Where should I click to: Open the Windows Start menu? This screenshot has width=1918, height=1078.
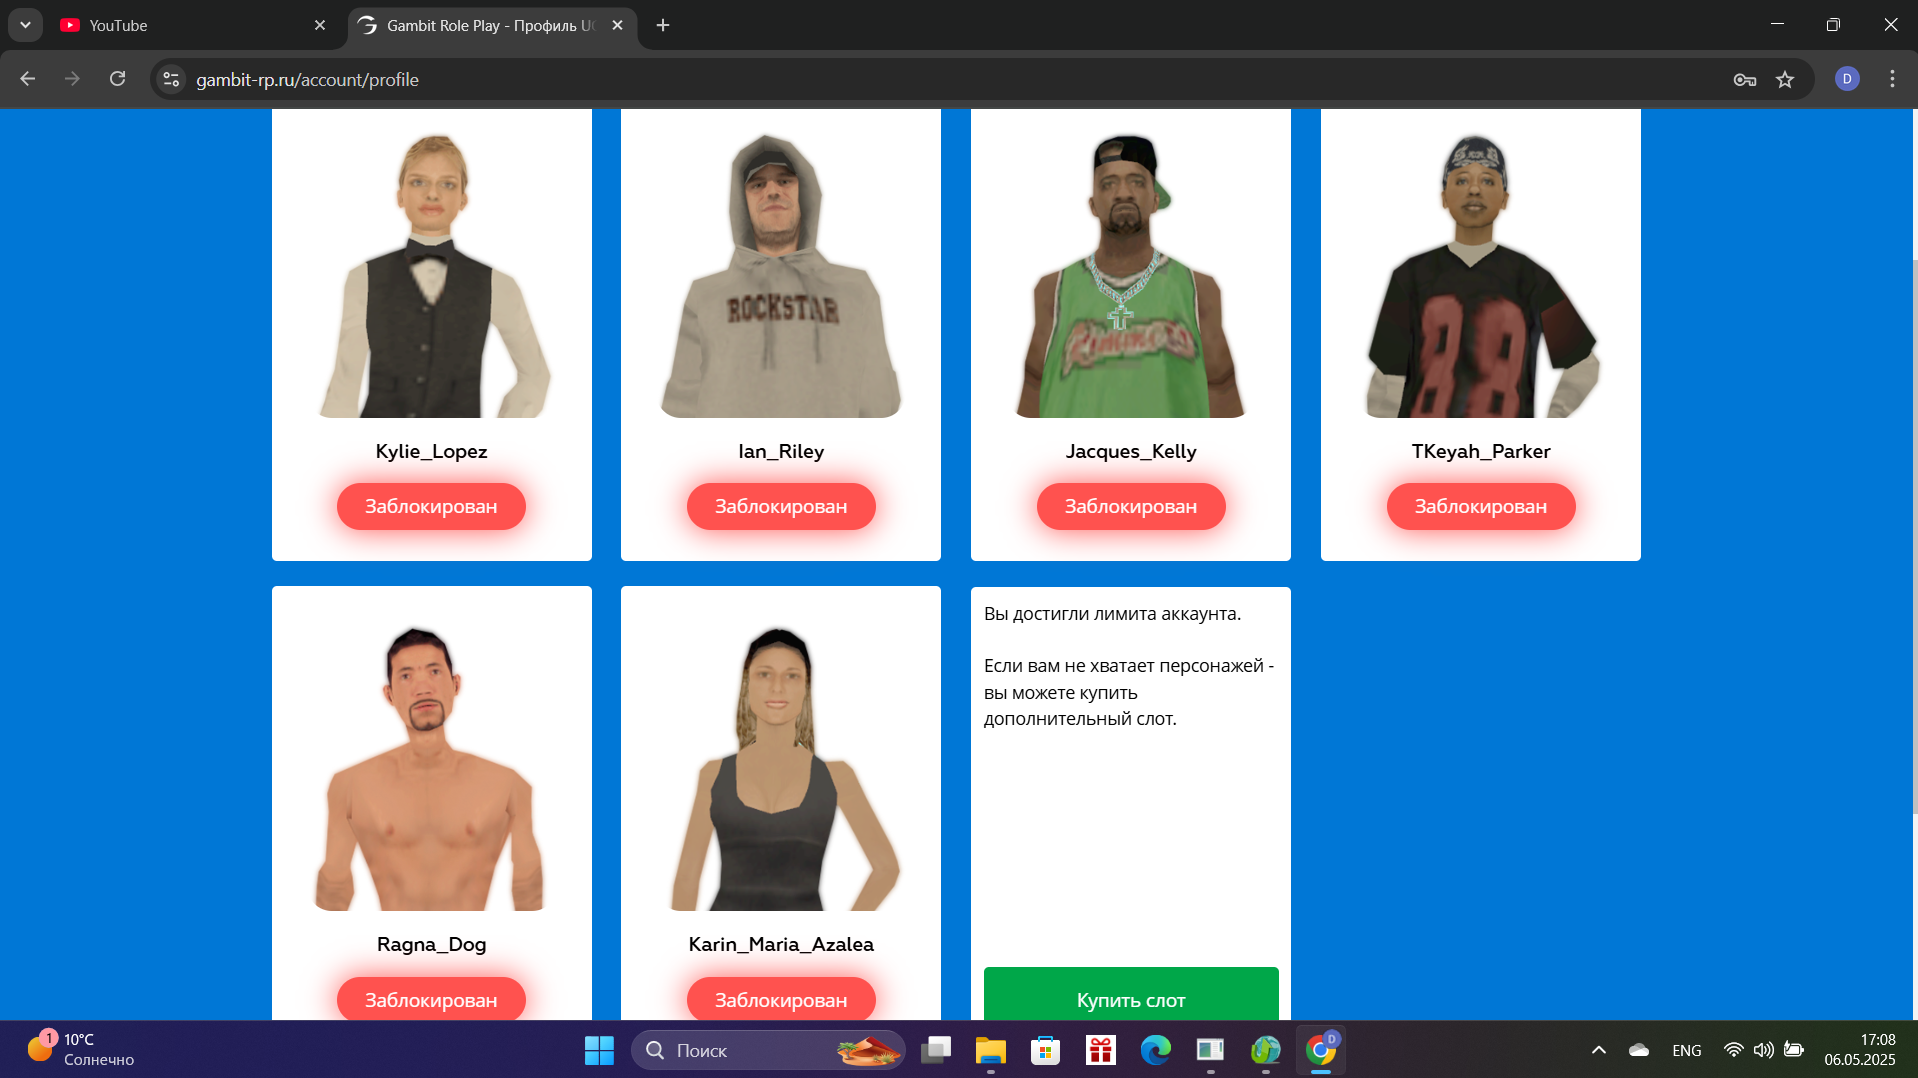(x=599, y=1050)
